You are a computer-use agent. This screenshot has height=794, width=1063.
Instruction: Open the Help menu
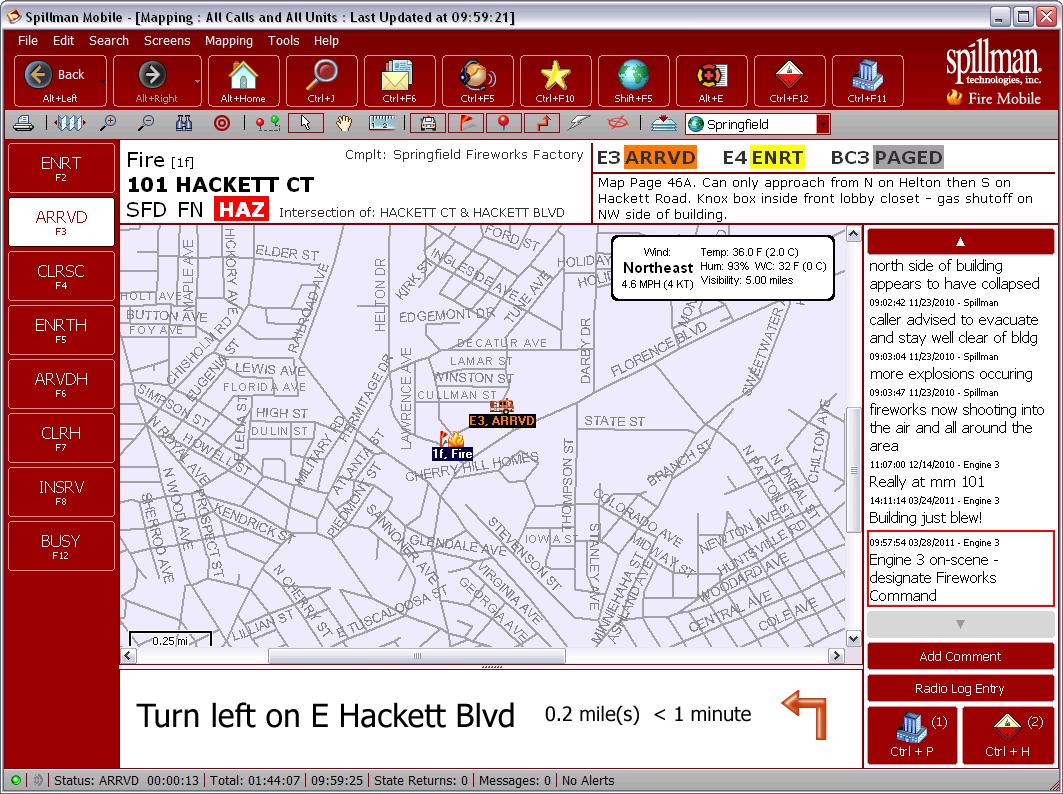(x=326, y=41)
